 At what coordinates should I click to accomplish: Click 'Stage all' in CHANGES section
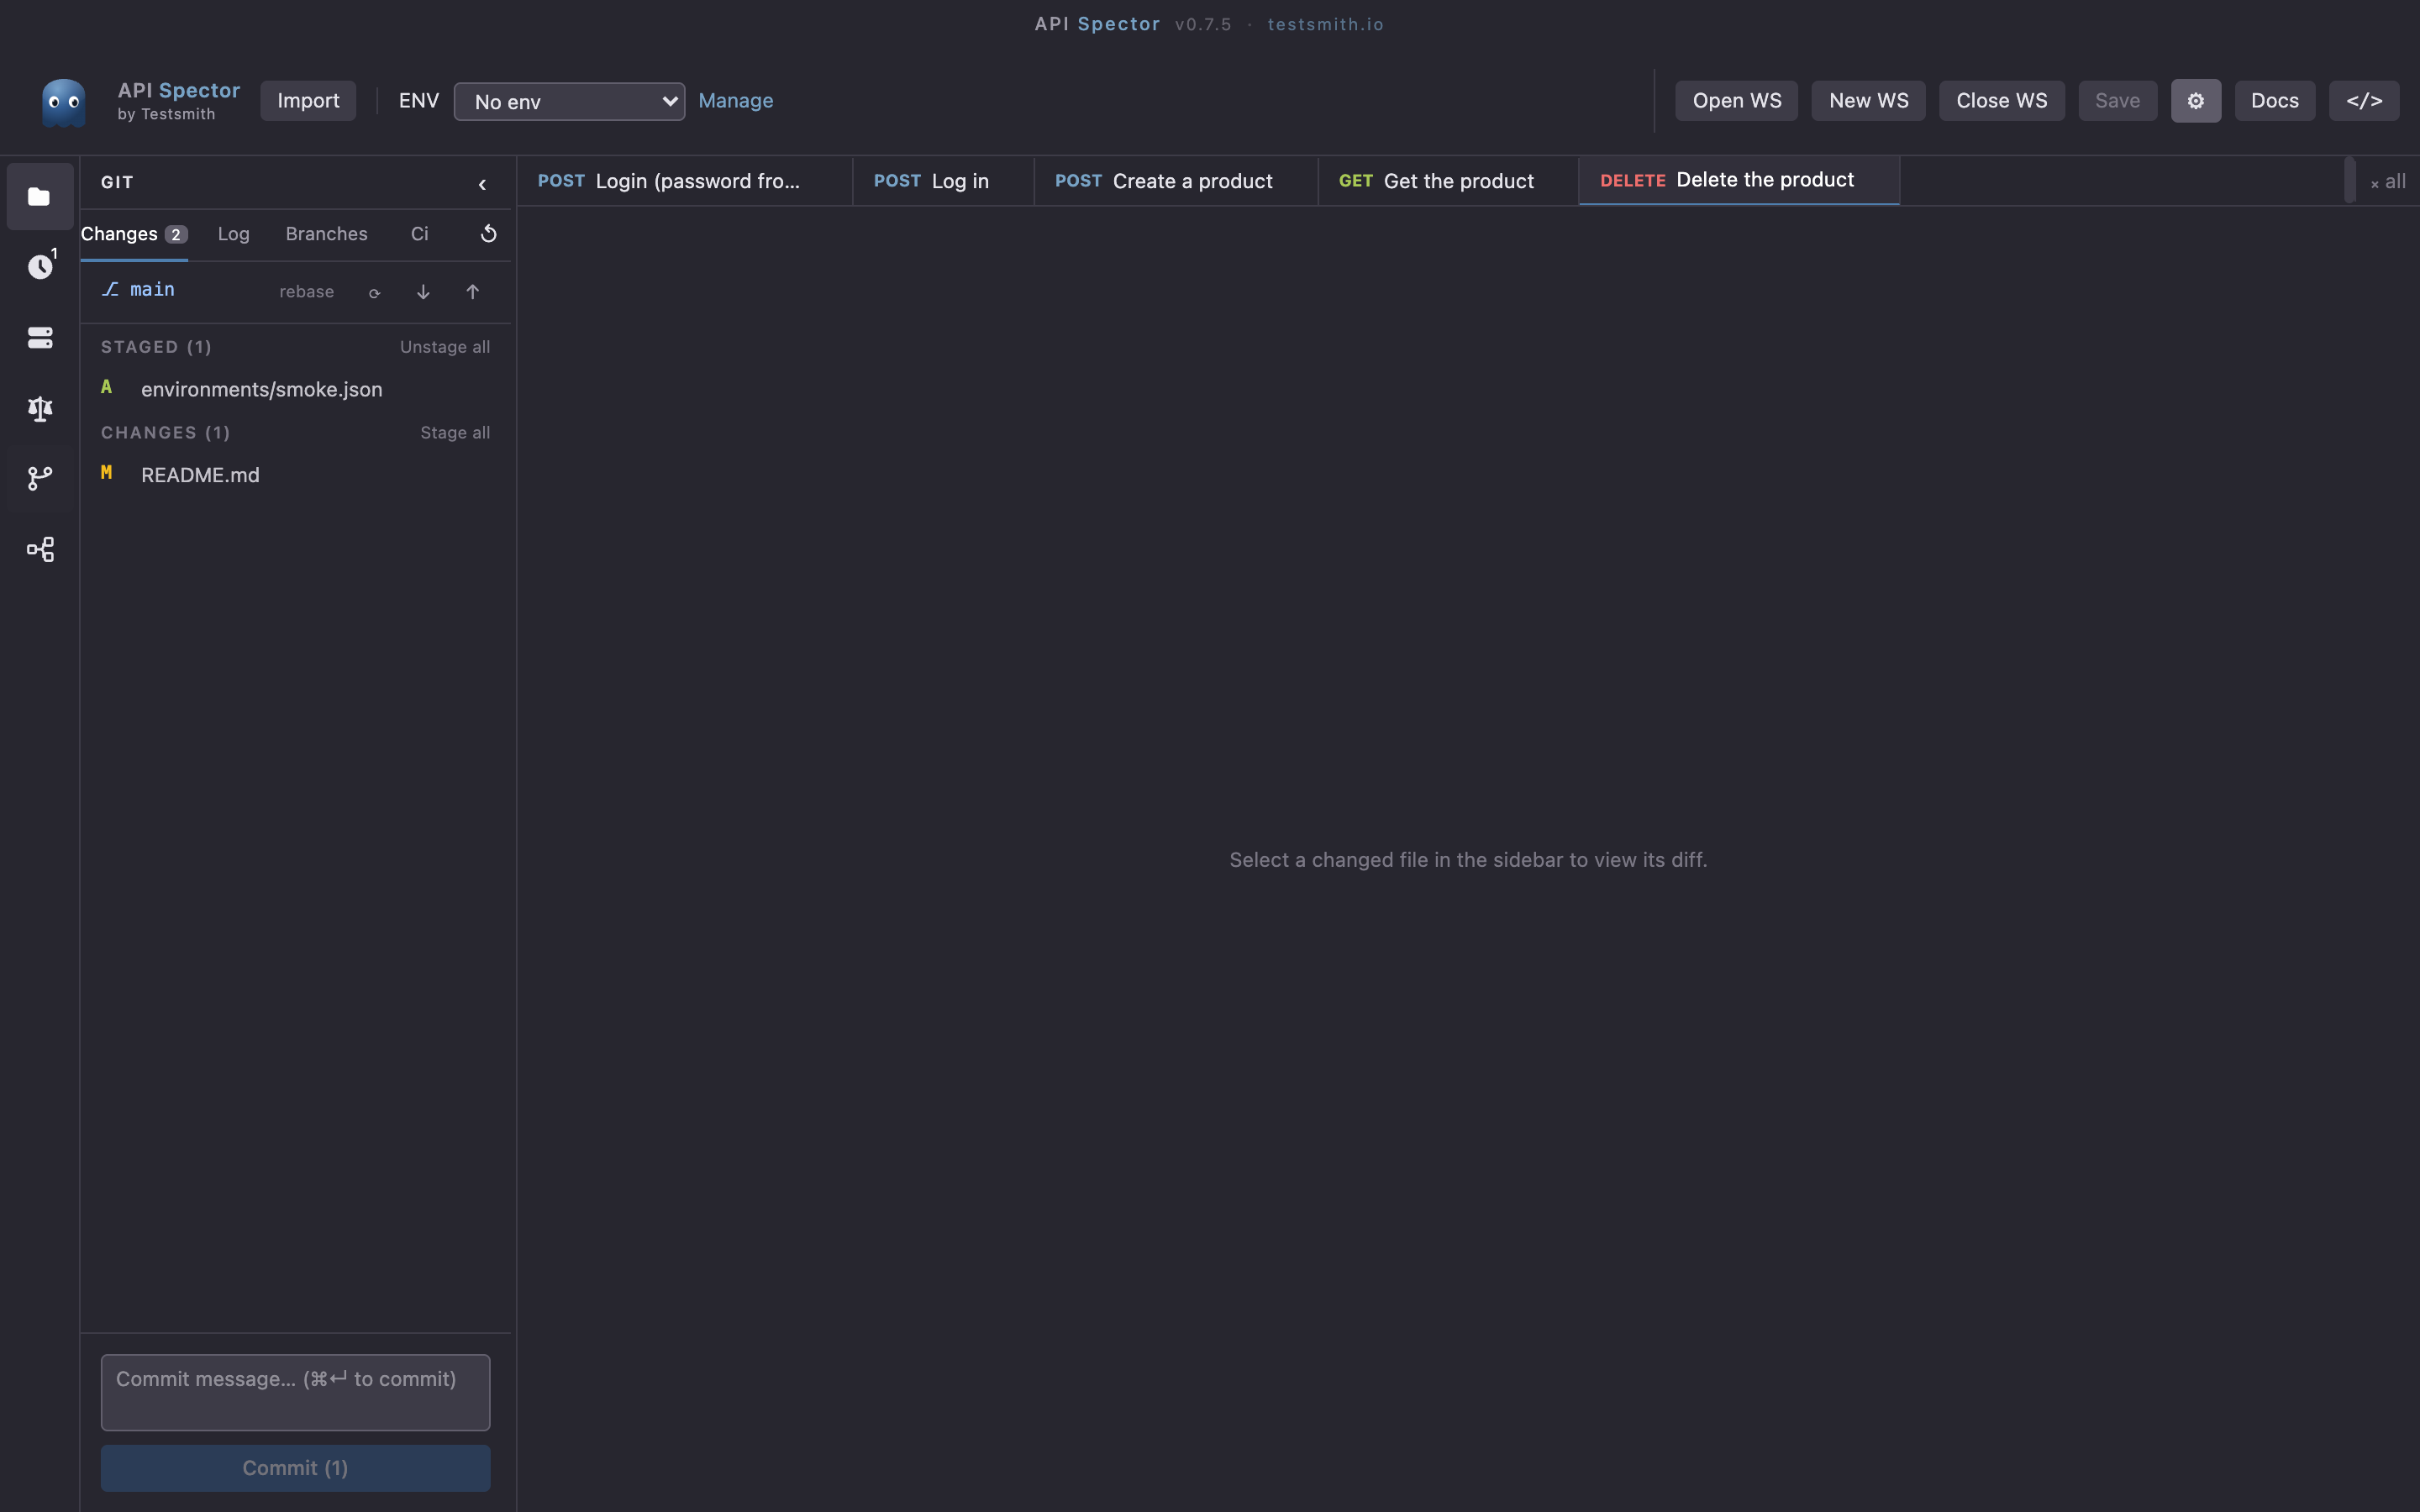coord(455,433)
